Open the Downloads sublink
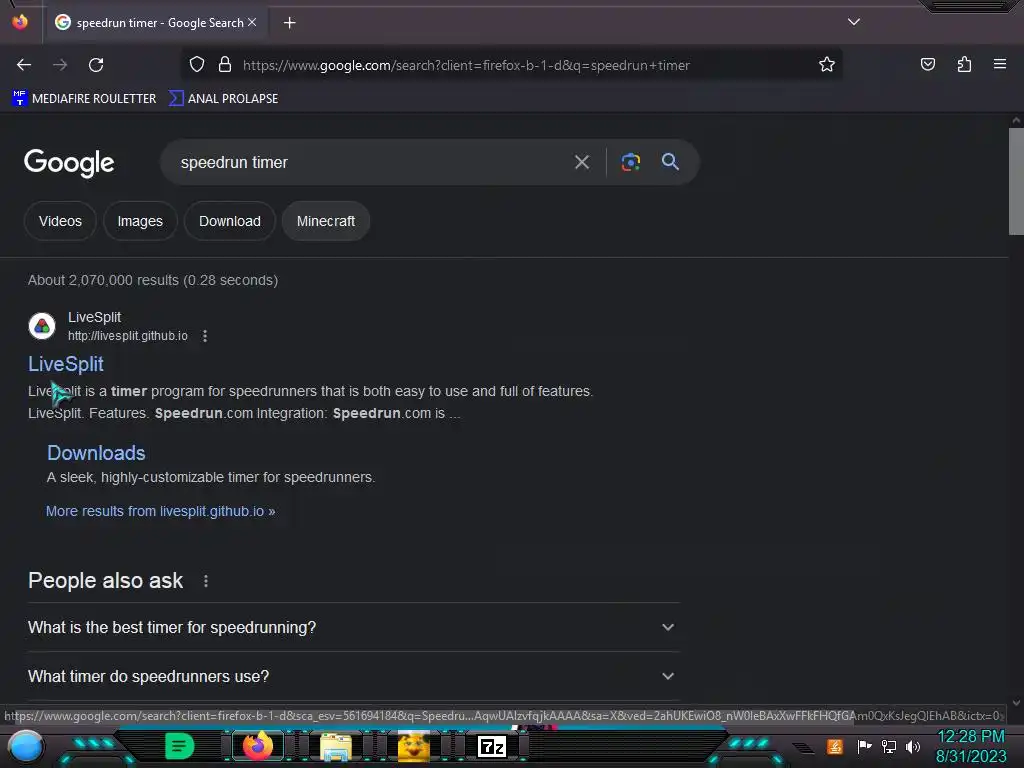This screenshot has width=1024, height=768. pos(96,453)
